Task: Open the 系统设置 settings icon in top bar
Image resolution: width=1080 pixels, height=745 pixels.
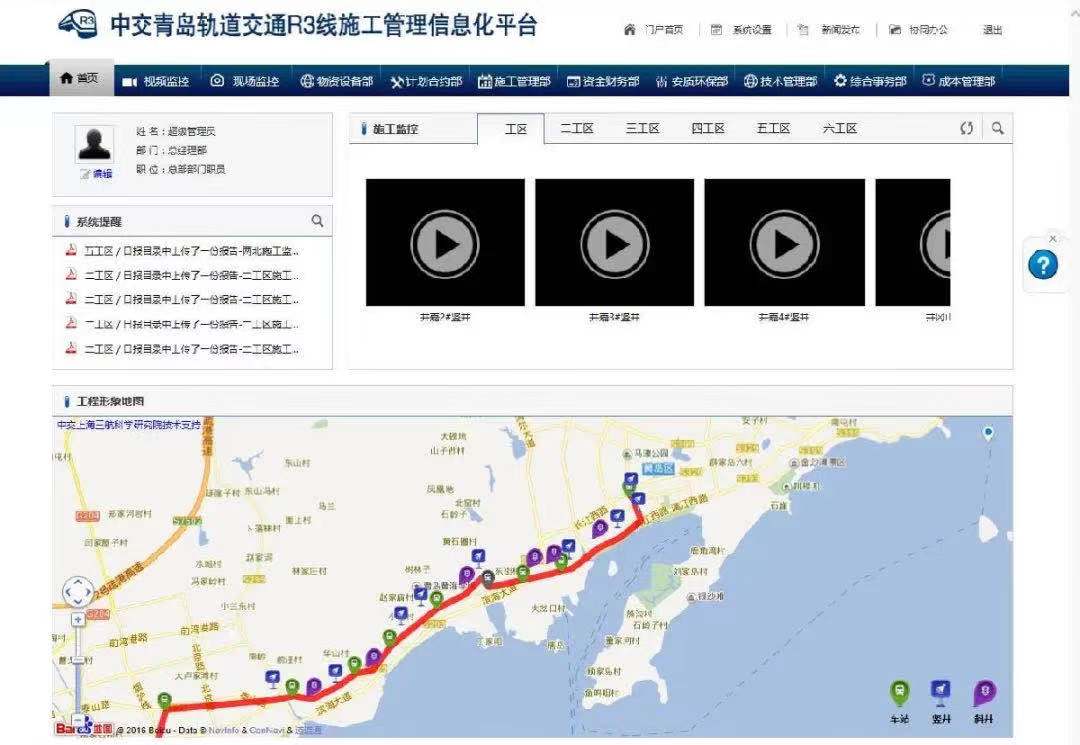Action: click(715, 30)
